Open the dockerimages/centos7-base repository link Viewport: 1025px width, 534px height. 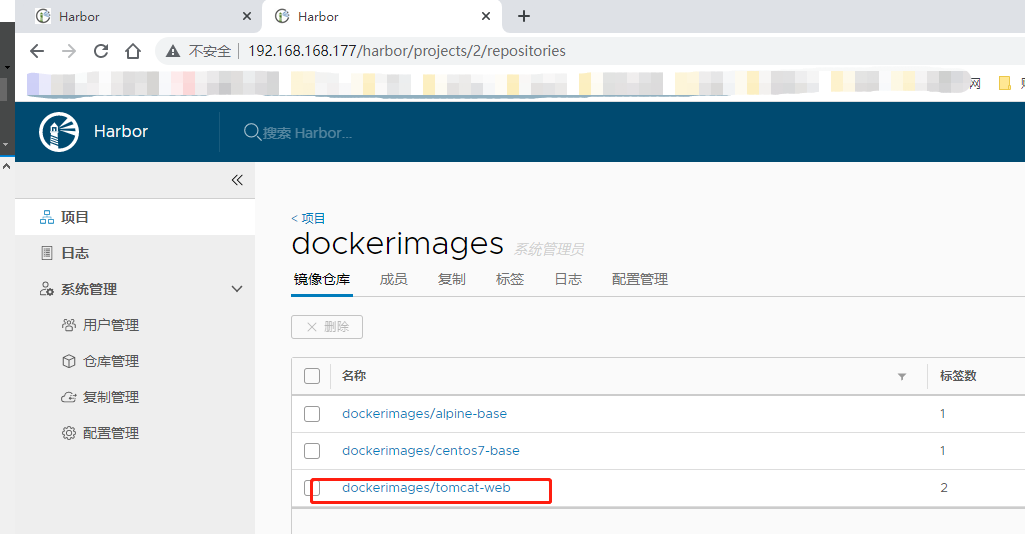[431, 451]
